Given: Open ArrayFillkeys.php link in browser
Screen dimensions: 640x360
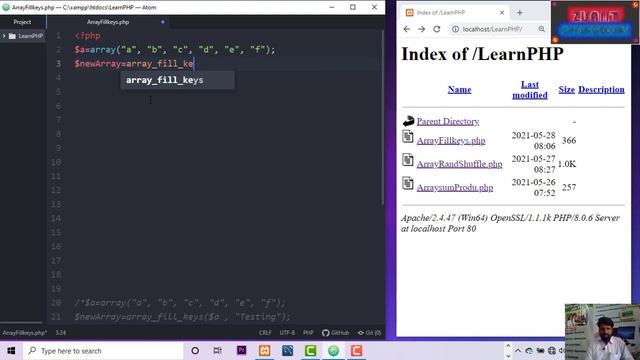Looking at the screenshot, I should [451, 140].
